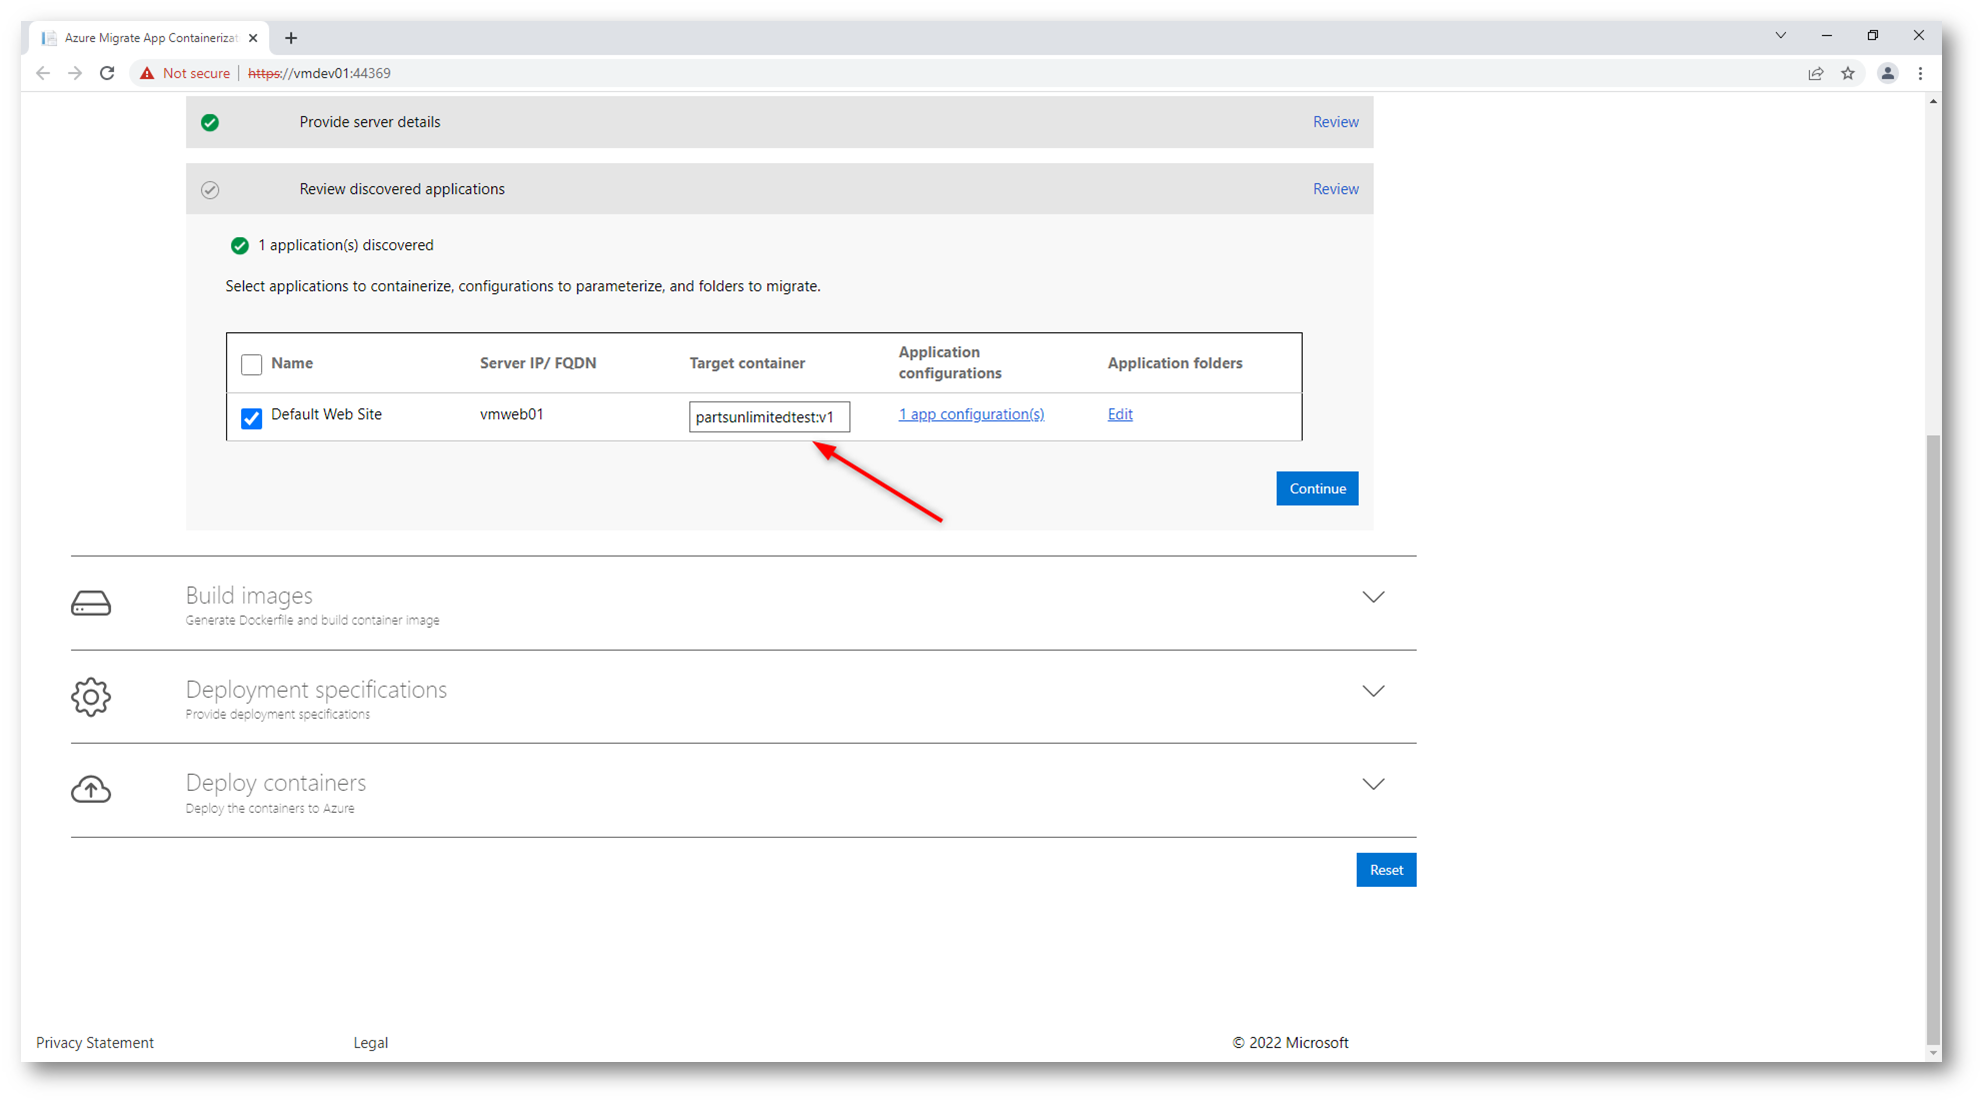Uncheck the Default Web Site checkbox

(251, 417)
